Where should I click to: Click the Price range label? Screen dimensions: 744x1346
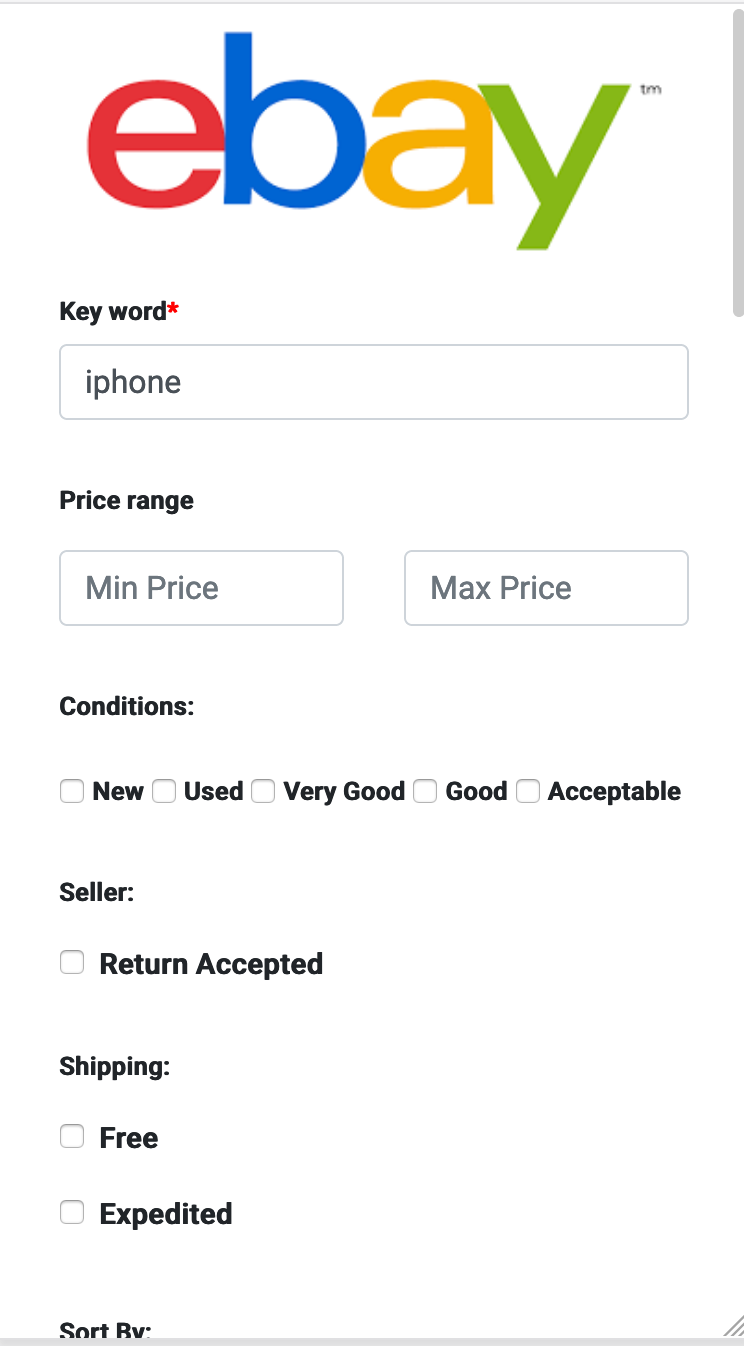coord(127,500)
